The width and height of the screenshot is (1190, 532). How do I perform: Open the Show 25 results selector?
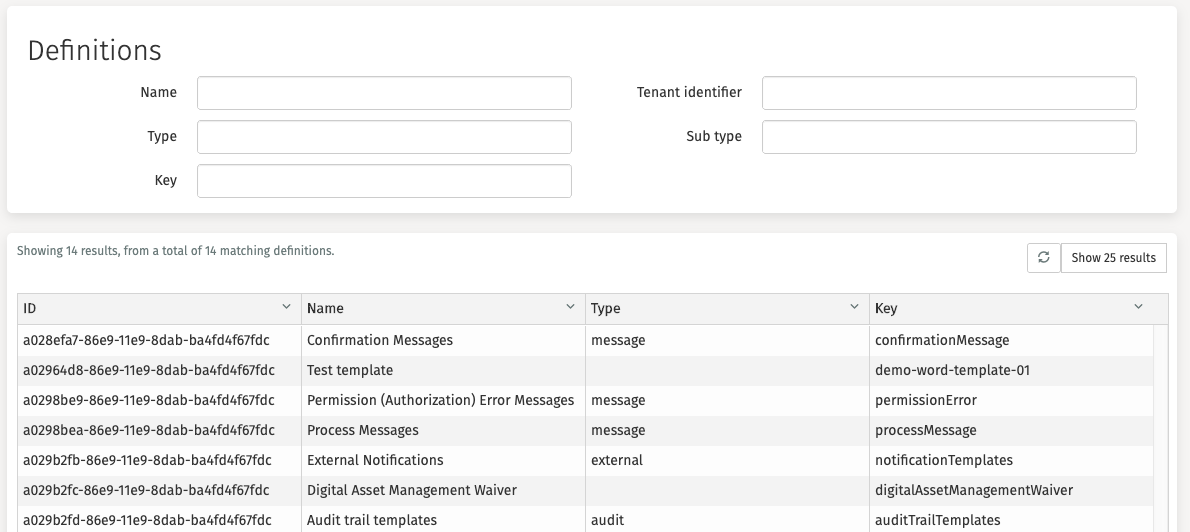click(1113, 258)
